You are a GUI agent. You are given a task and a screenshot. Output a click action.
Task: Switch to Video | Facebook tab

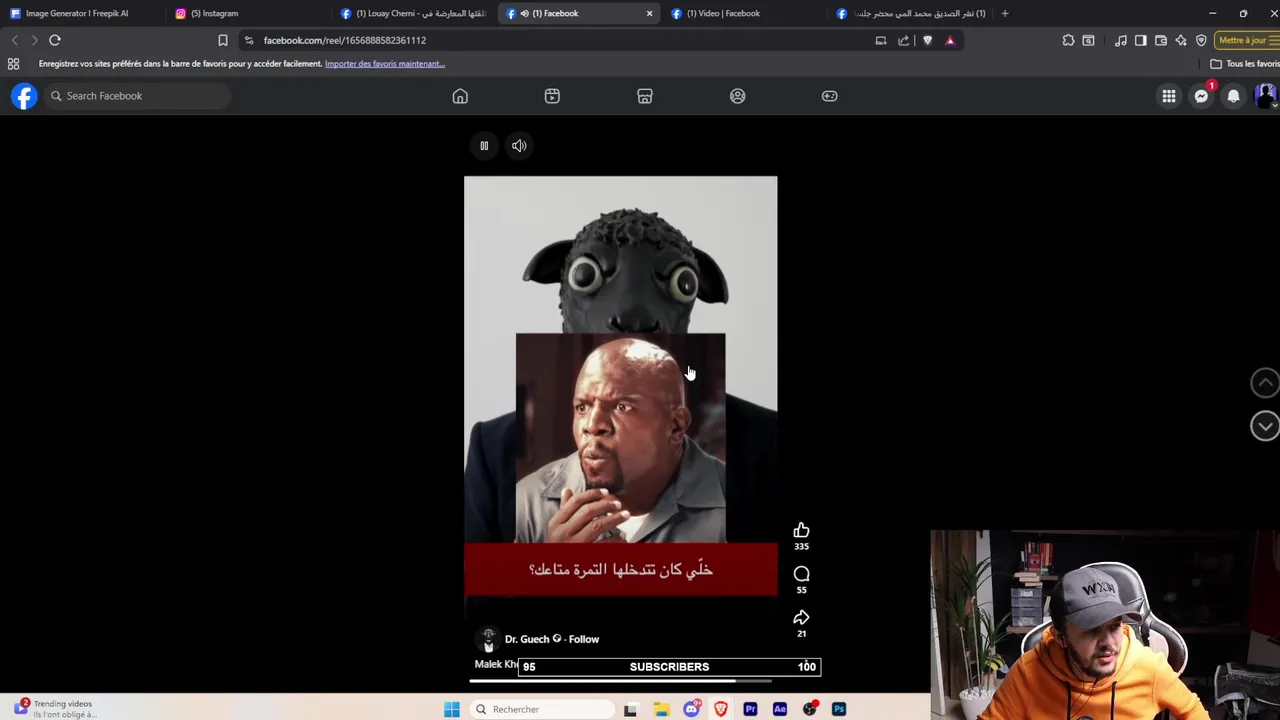[x=745, y=13]
